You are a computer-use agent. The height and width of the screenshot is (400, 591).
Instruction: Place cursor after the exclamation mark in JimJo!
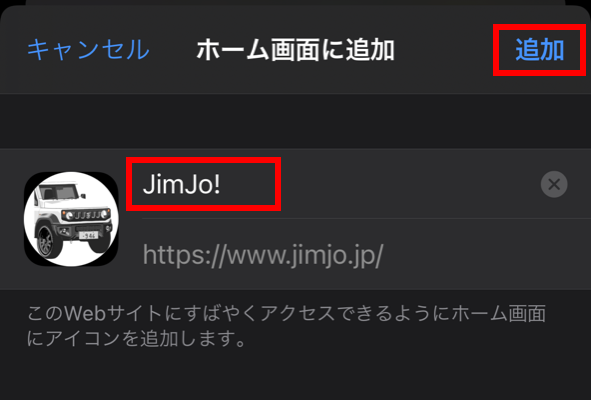[x=222, y=184]
